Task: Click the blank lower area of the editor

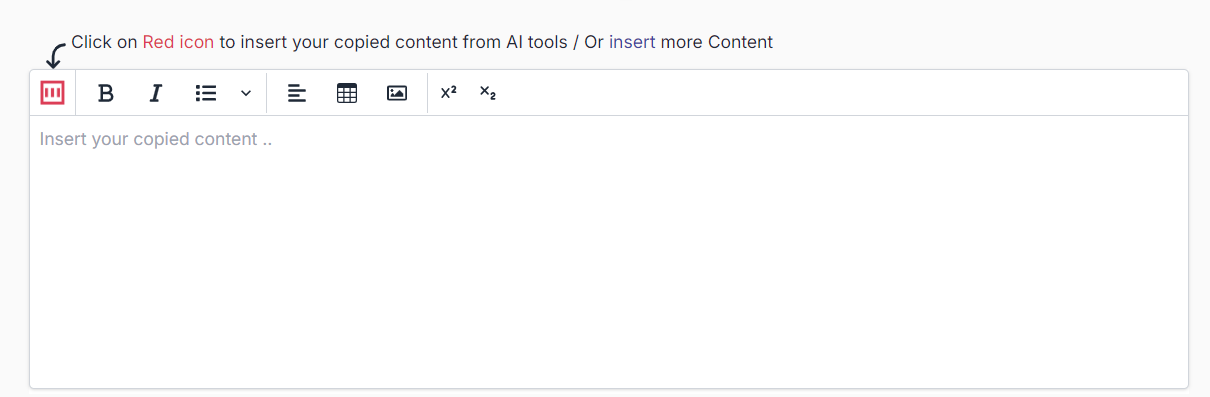Action: [x=609, y=300]
